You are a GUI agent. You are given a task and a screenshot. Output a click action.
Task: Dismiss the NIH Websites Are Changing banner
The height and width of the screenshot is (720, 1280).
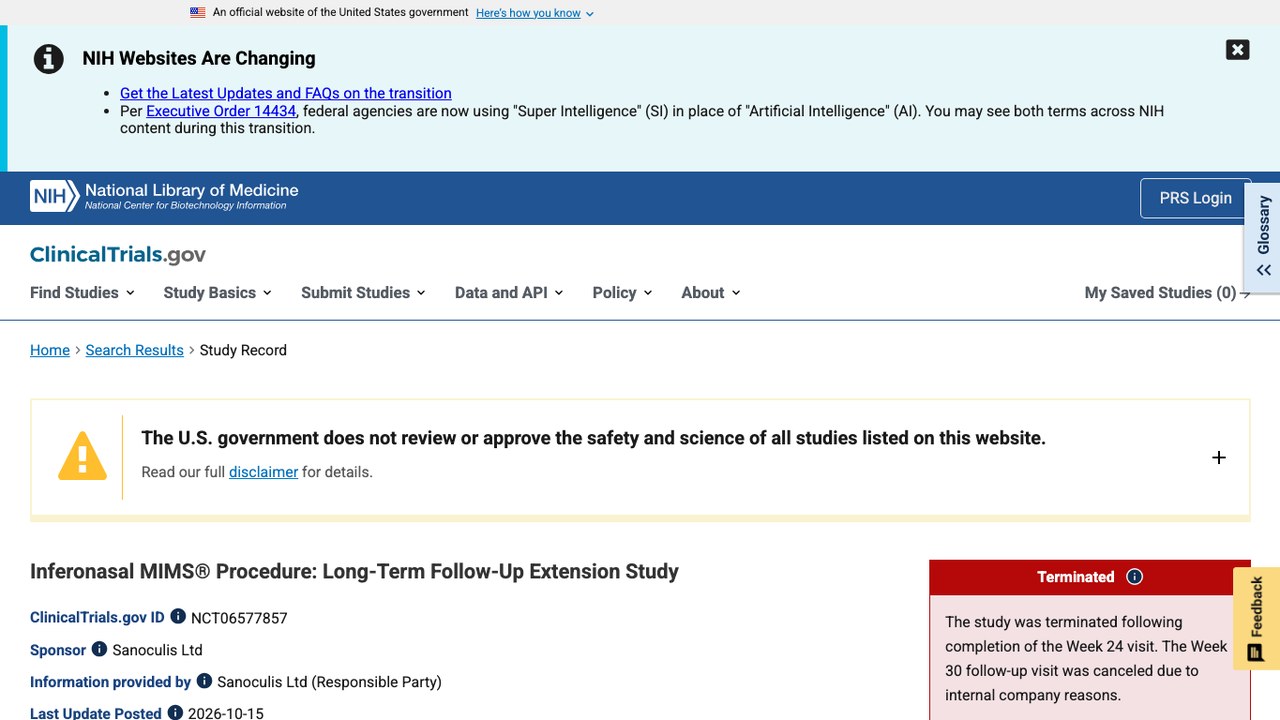1237,50
